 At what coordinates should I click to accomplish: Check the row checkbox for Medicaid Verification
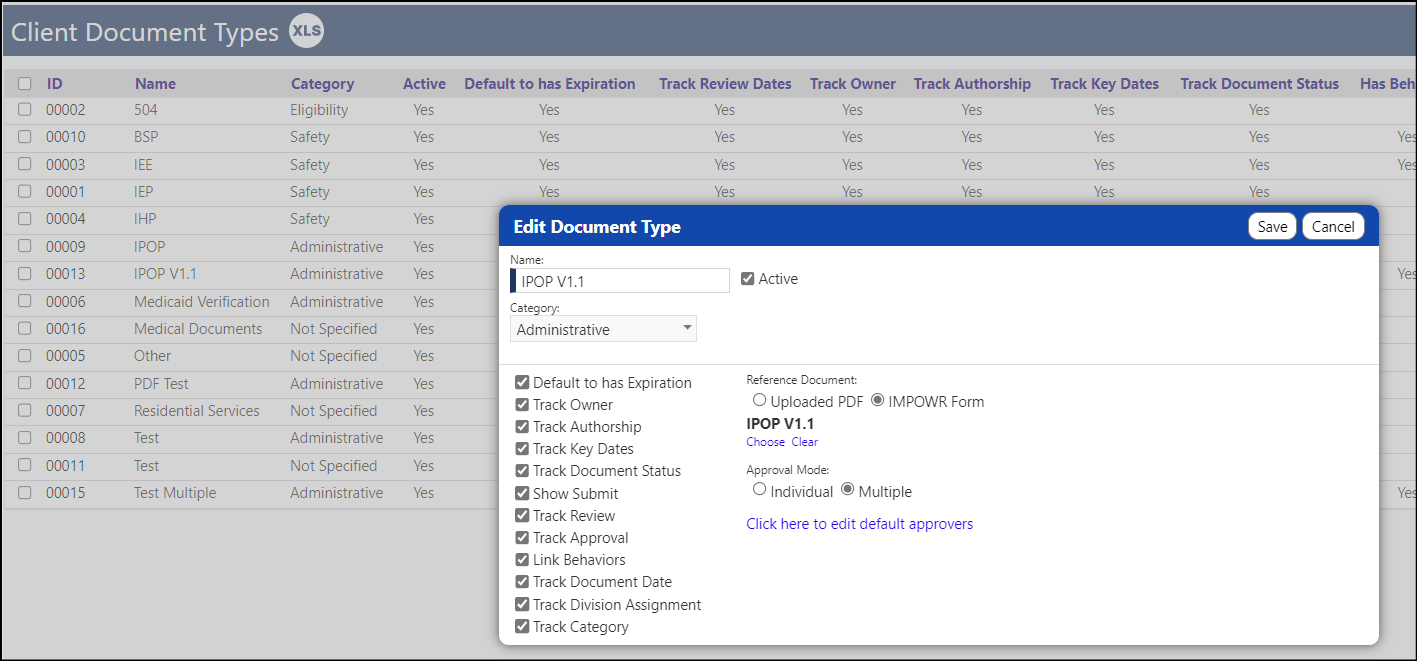click(24, 301)
